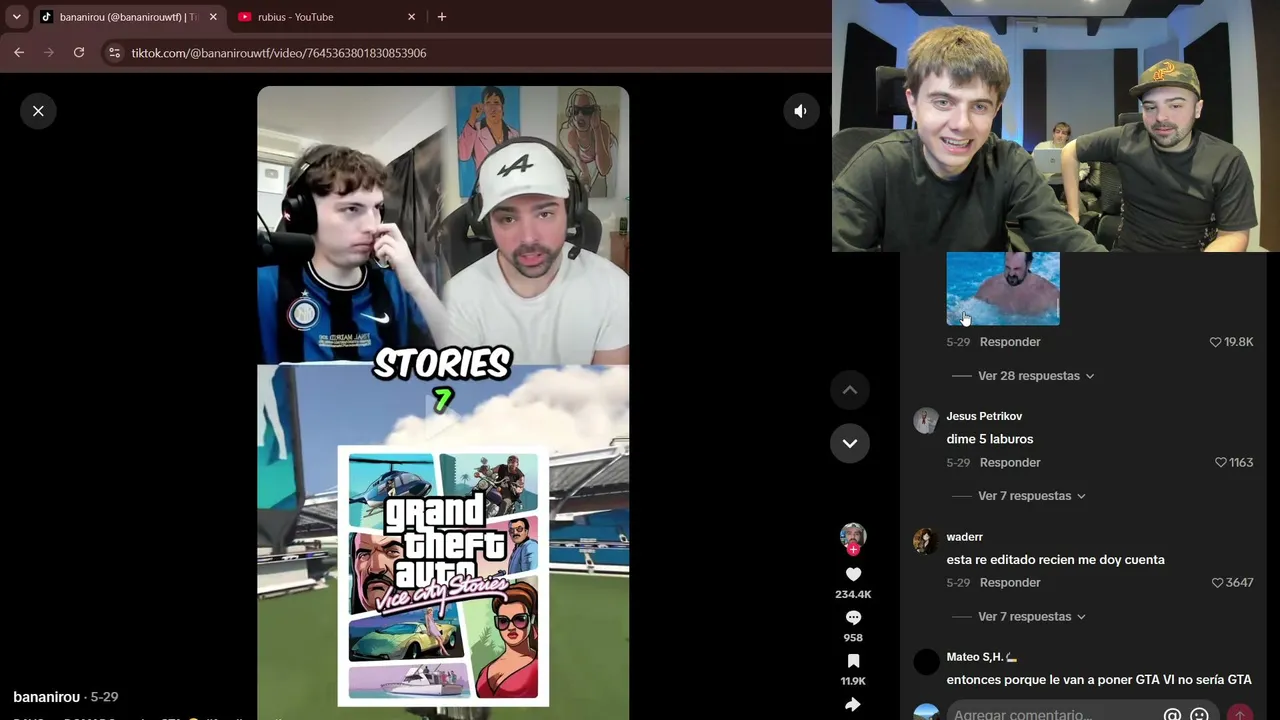This screenshot has height=720, width=1280.
Task: Close the bananirou TikTok tab
Action: [x=212, y=17]
